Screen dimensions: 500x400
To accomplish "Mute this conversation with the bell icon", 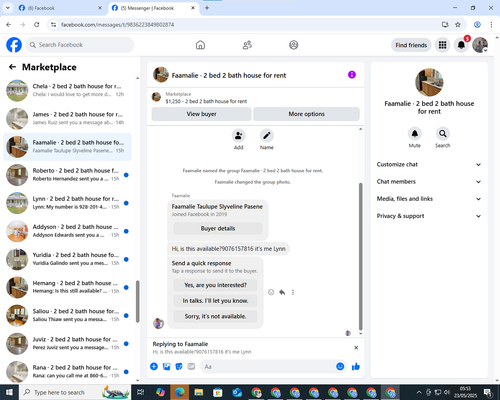I will [414, 134].
